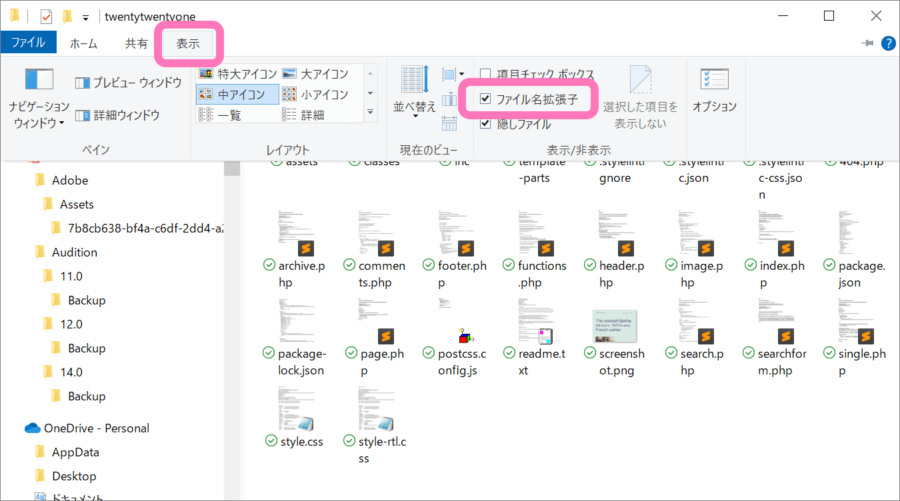
Task: Choose 詳細 layout
Action: (304, 115)
